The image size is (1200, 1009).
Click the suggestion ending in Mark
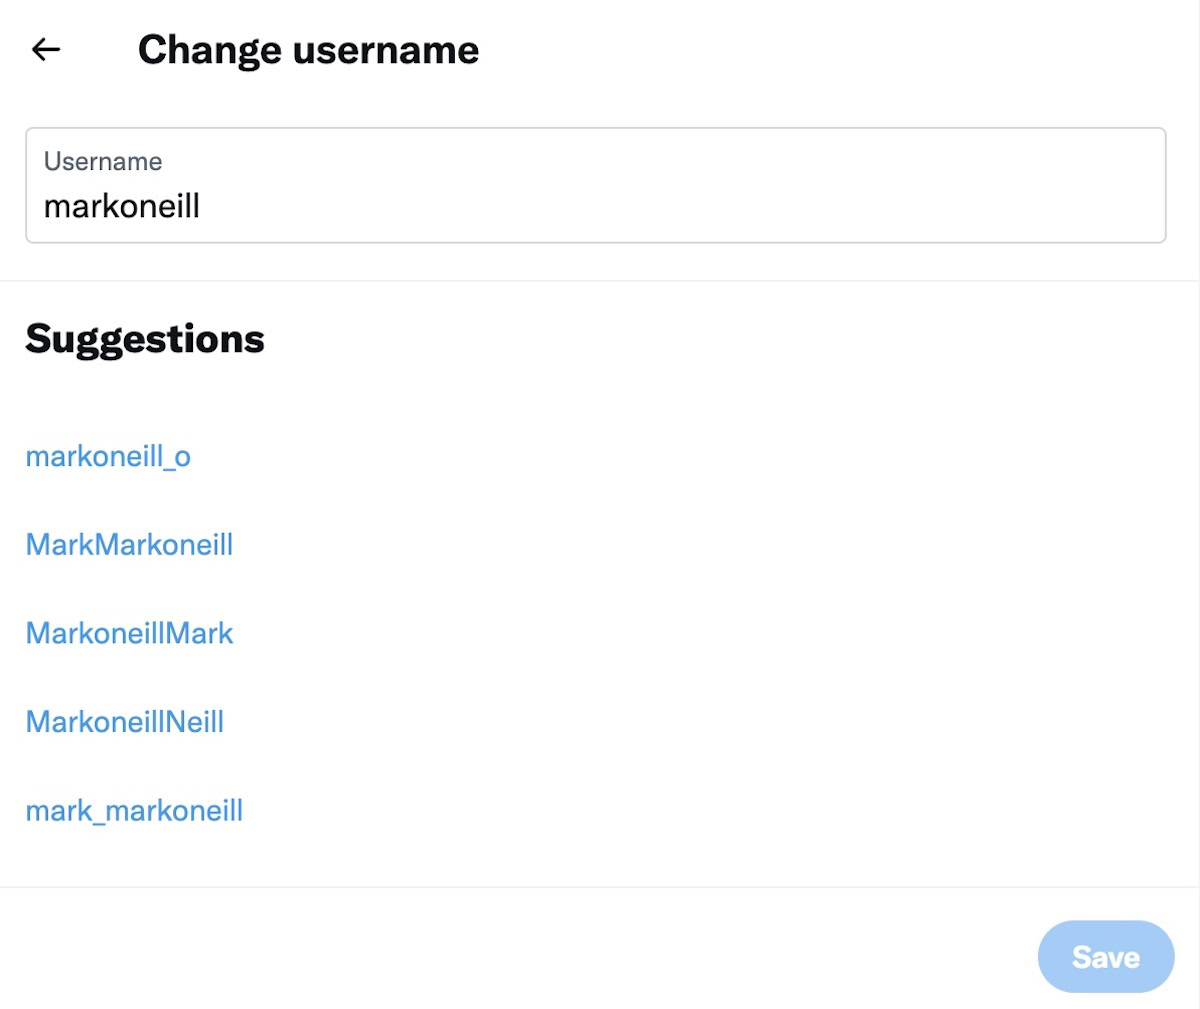pyautogui.click(x=129, y=633)
